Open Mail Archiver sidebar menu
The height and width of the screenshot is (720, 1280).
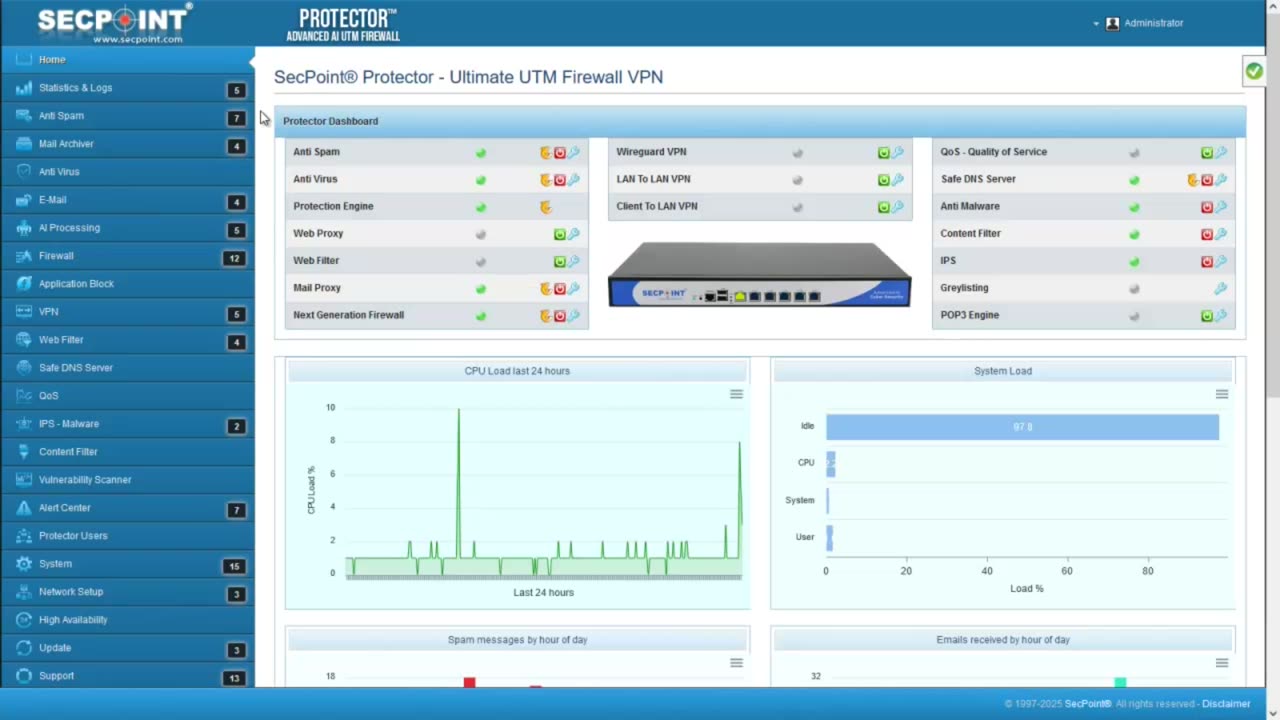pyautogui.click(x=127, y=144)
